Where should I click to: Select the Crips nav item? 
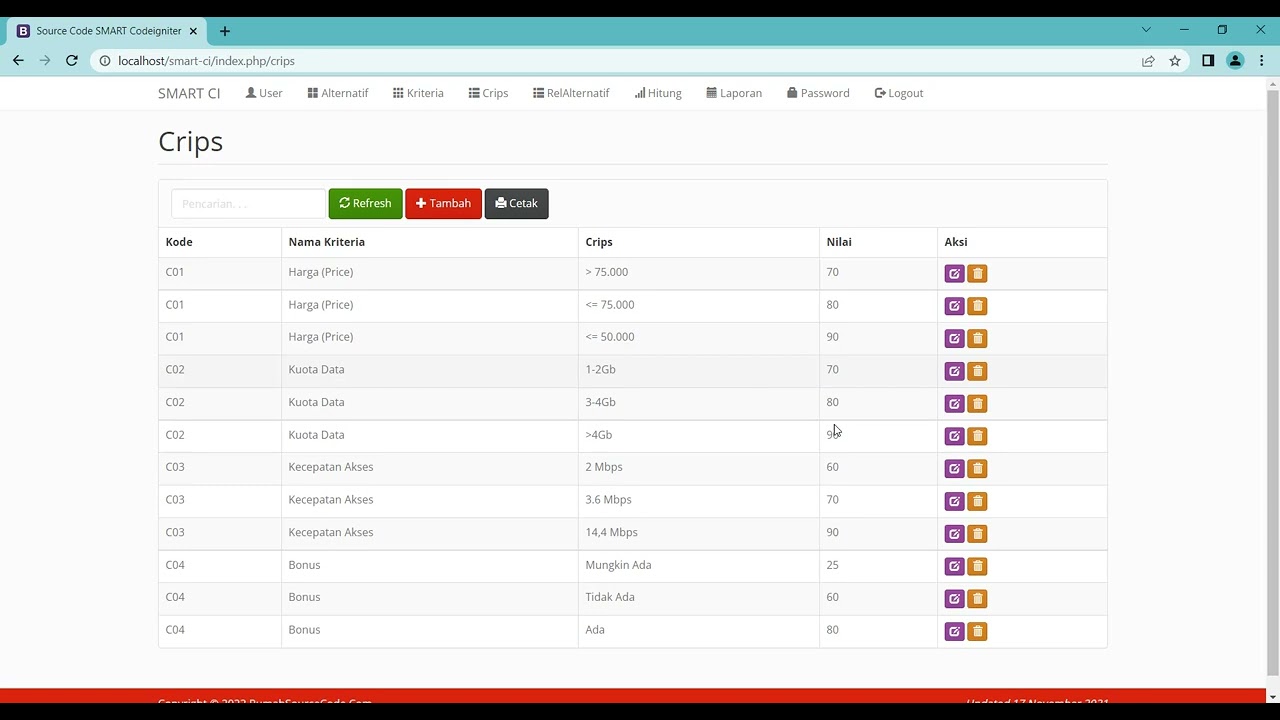[488, 93]
